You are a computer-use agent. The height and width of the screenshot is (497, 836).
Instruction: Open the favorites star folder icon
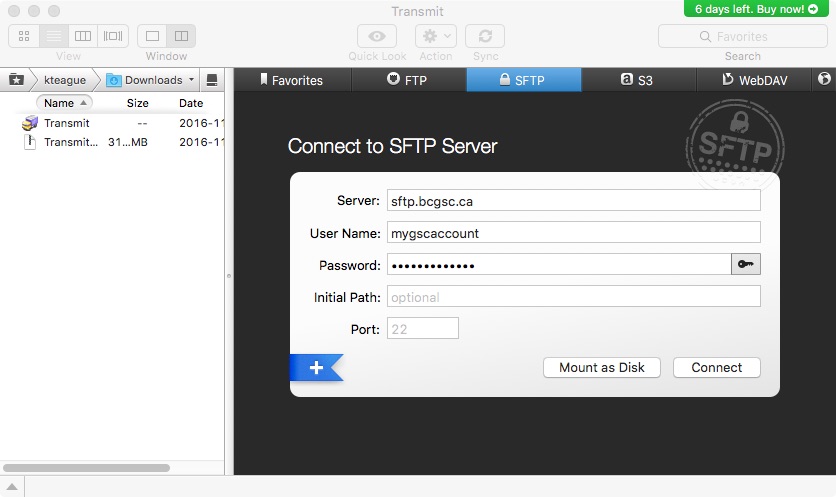(x=17, y=80)
